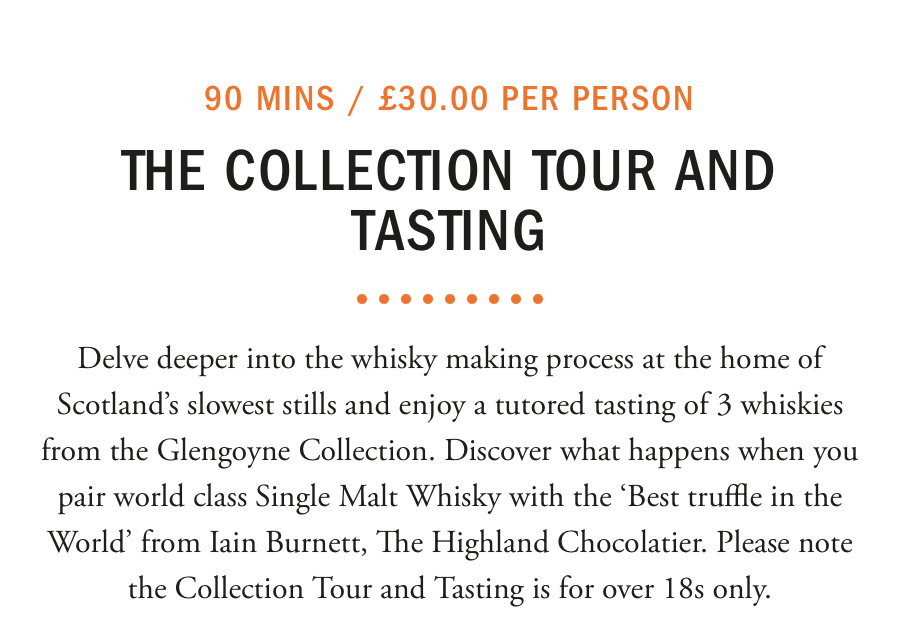Viewport: 904px width, 622px height.
Task: Click the words "Please note"
Action: tap(785, 542)
